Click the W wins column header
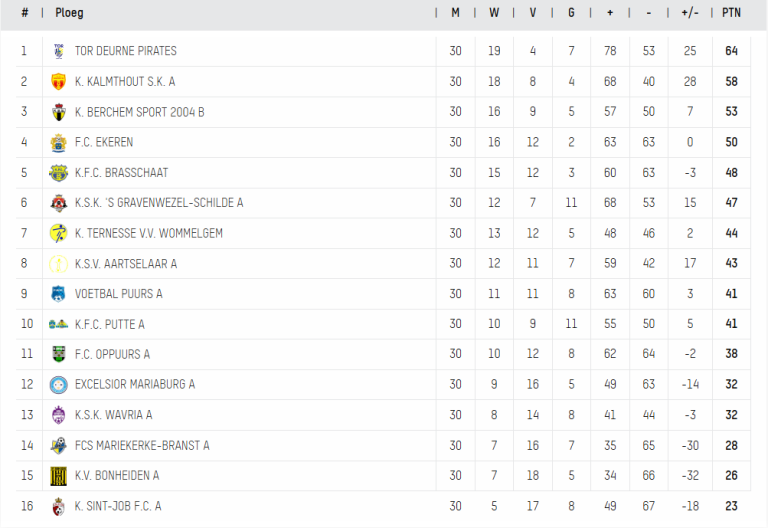 click(x=494, y=13)
